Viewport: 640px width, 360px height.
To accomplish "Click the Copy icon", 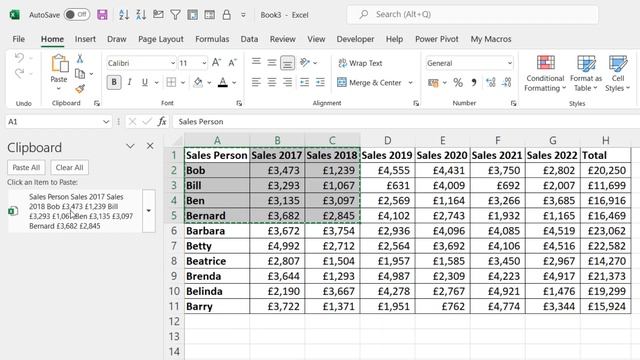I will click(80, 74).
